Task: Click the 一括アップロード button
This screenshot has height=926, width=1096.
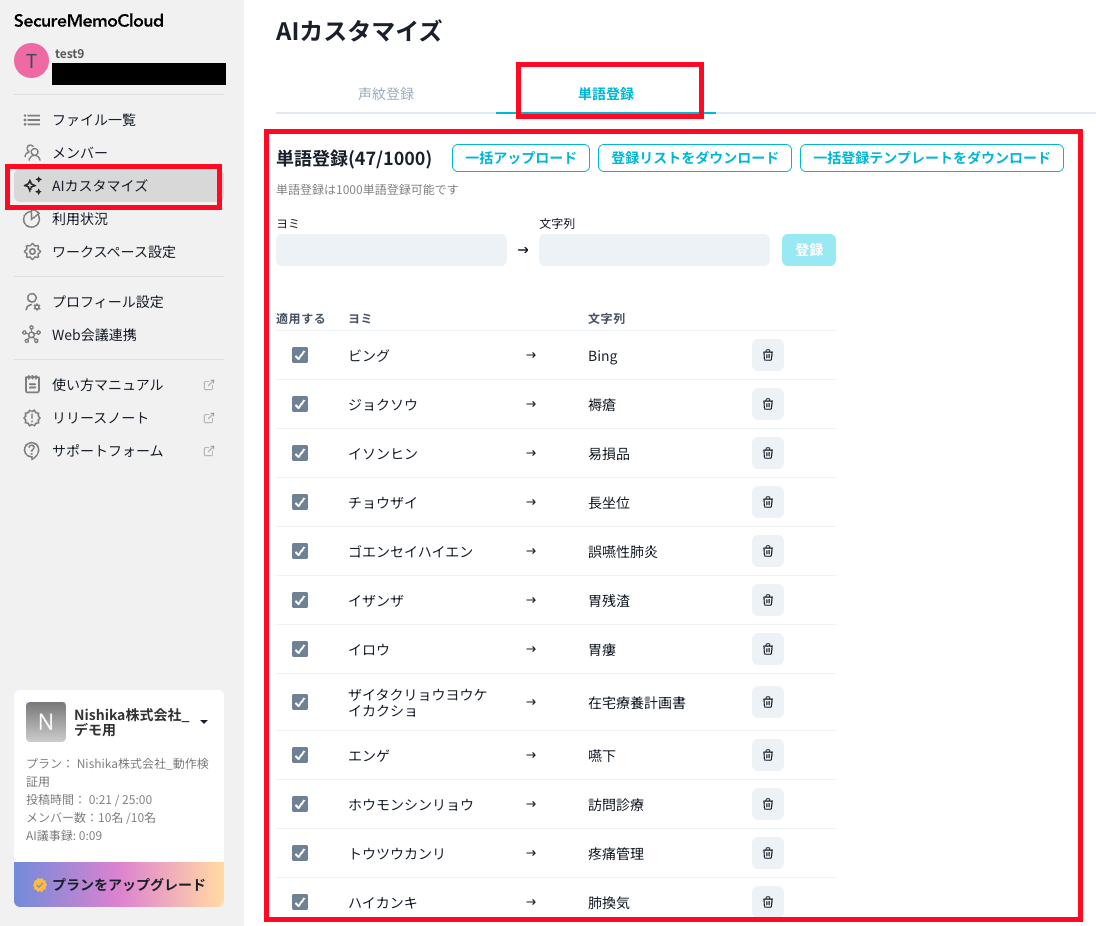Action: click(521, 158)
